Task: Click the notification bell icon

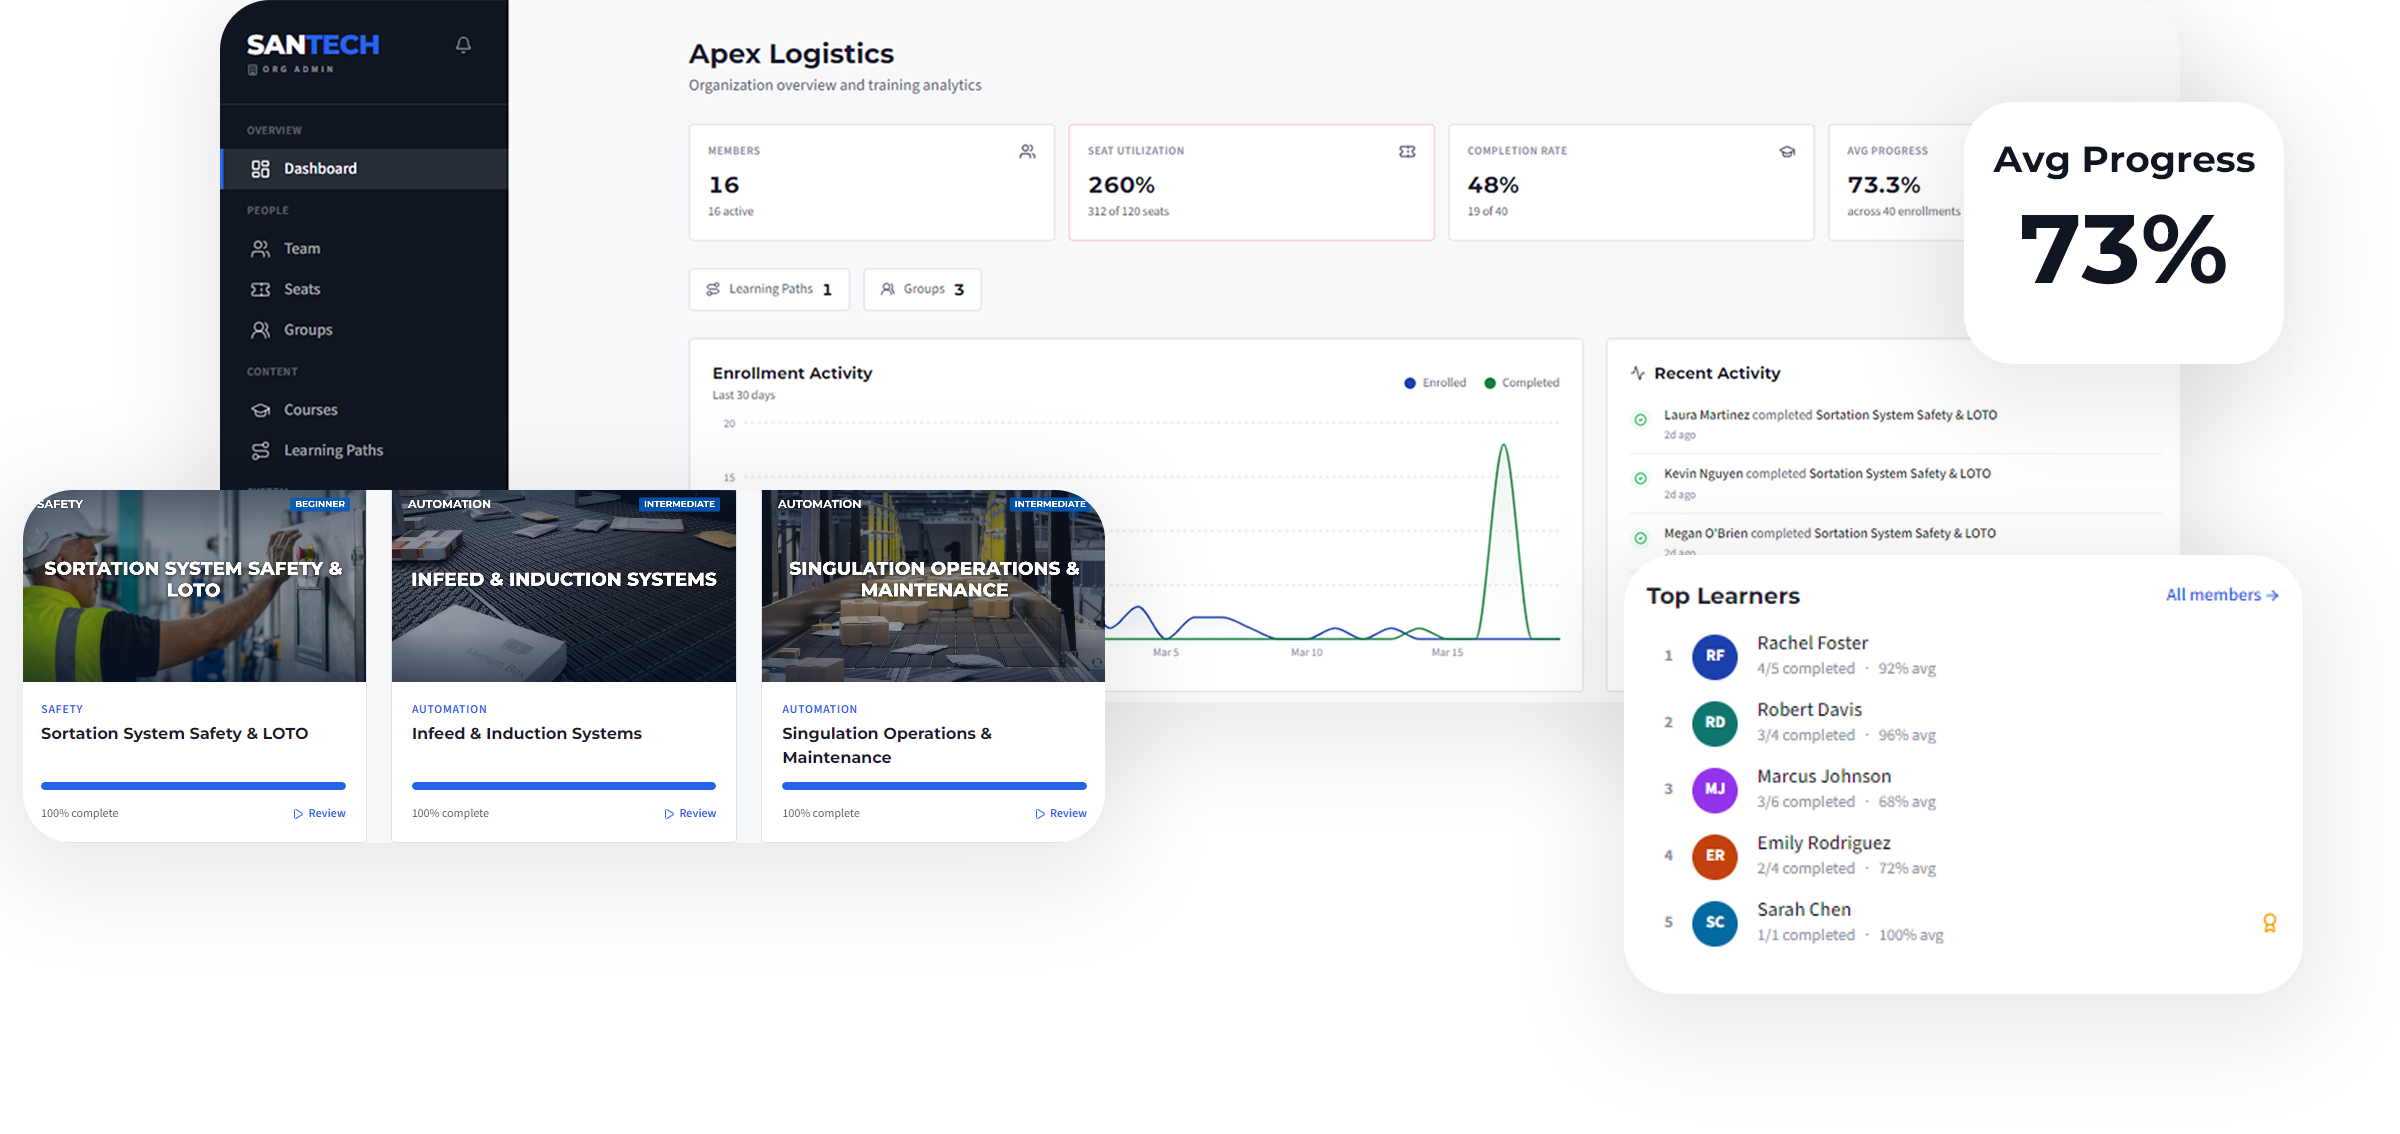Action: pos(463,45)
